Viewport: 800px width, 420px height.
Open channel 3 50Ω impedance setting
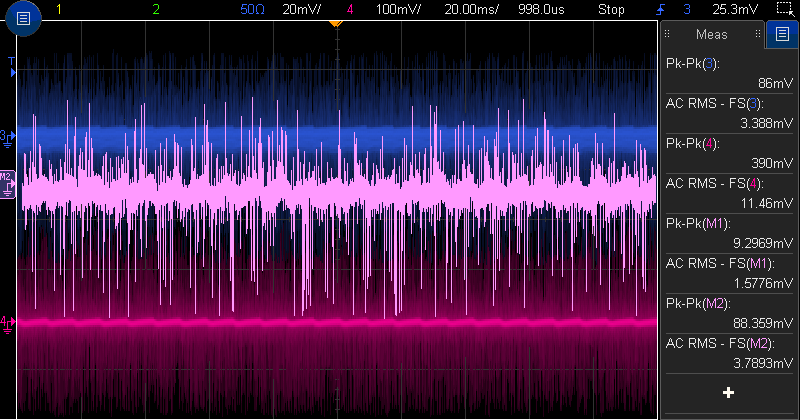point(253,9)
